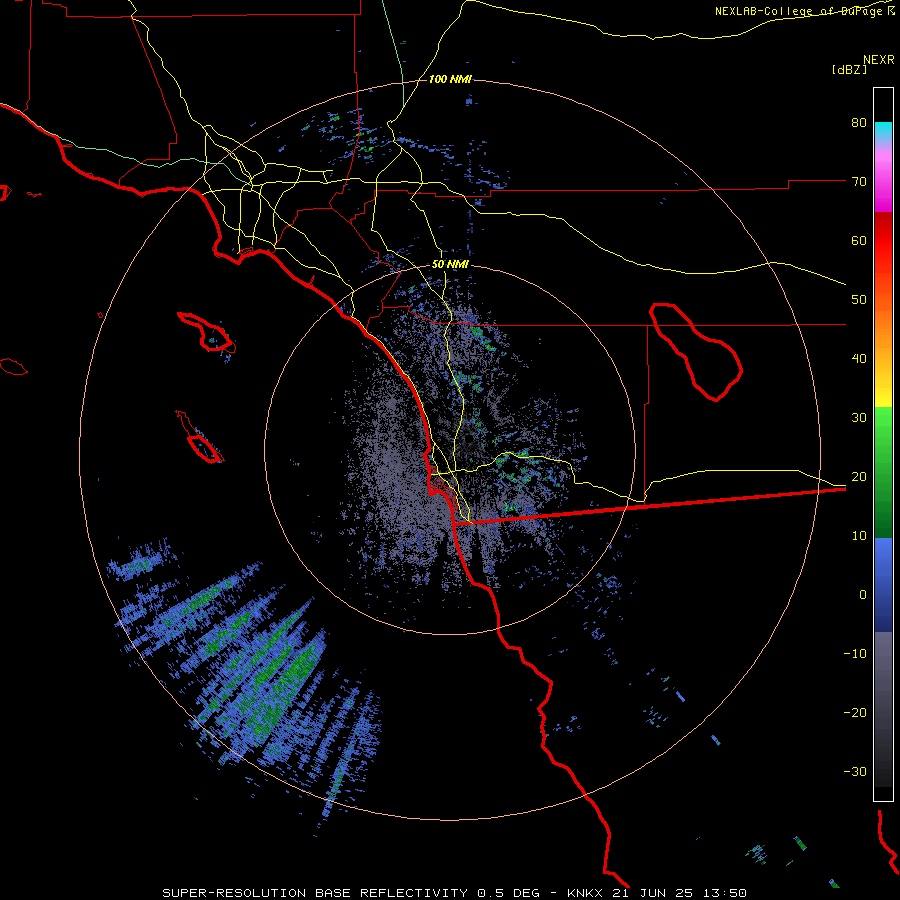
Task: Click the [dBZ] units label
Action: [849, 69]
